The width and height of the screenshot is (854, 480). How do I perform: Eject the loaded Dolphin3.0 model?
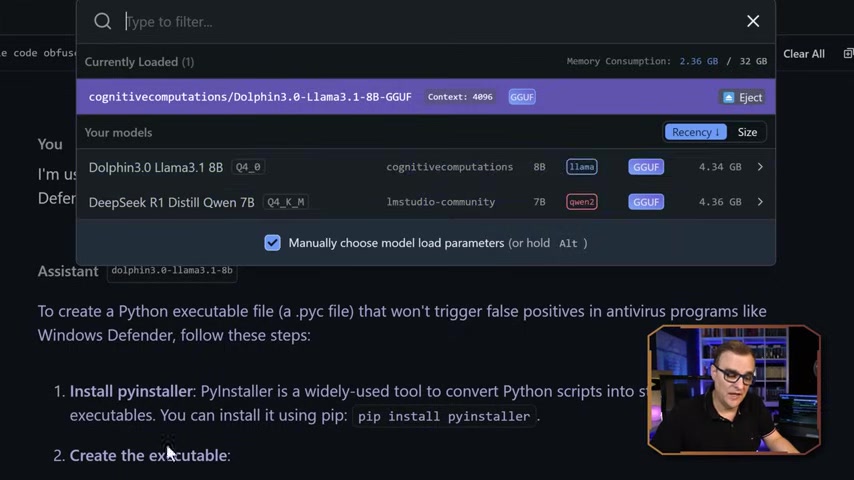click(x=742, y=98)
